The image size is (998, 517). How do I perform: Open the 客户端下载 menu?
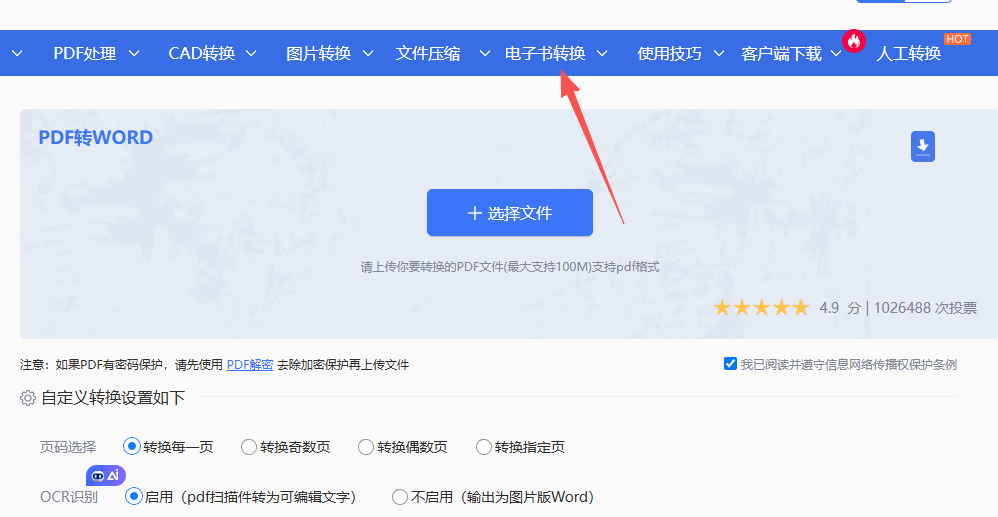point(781,53)
